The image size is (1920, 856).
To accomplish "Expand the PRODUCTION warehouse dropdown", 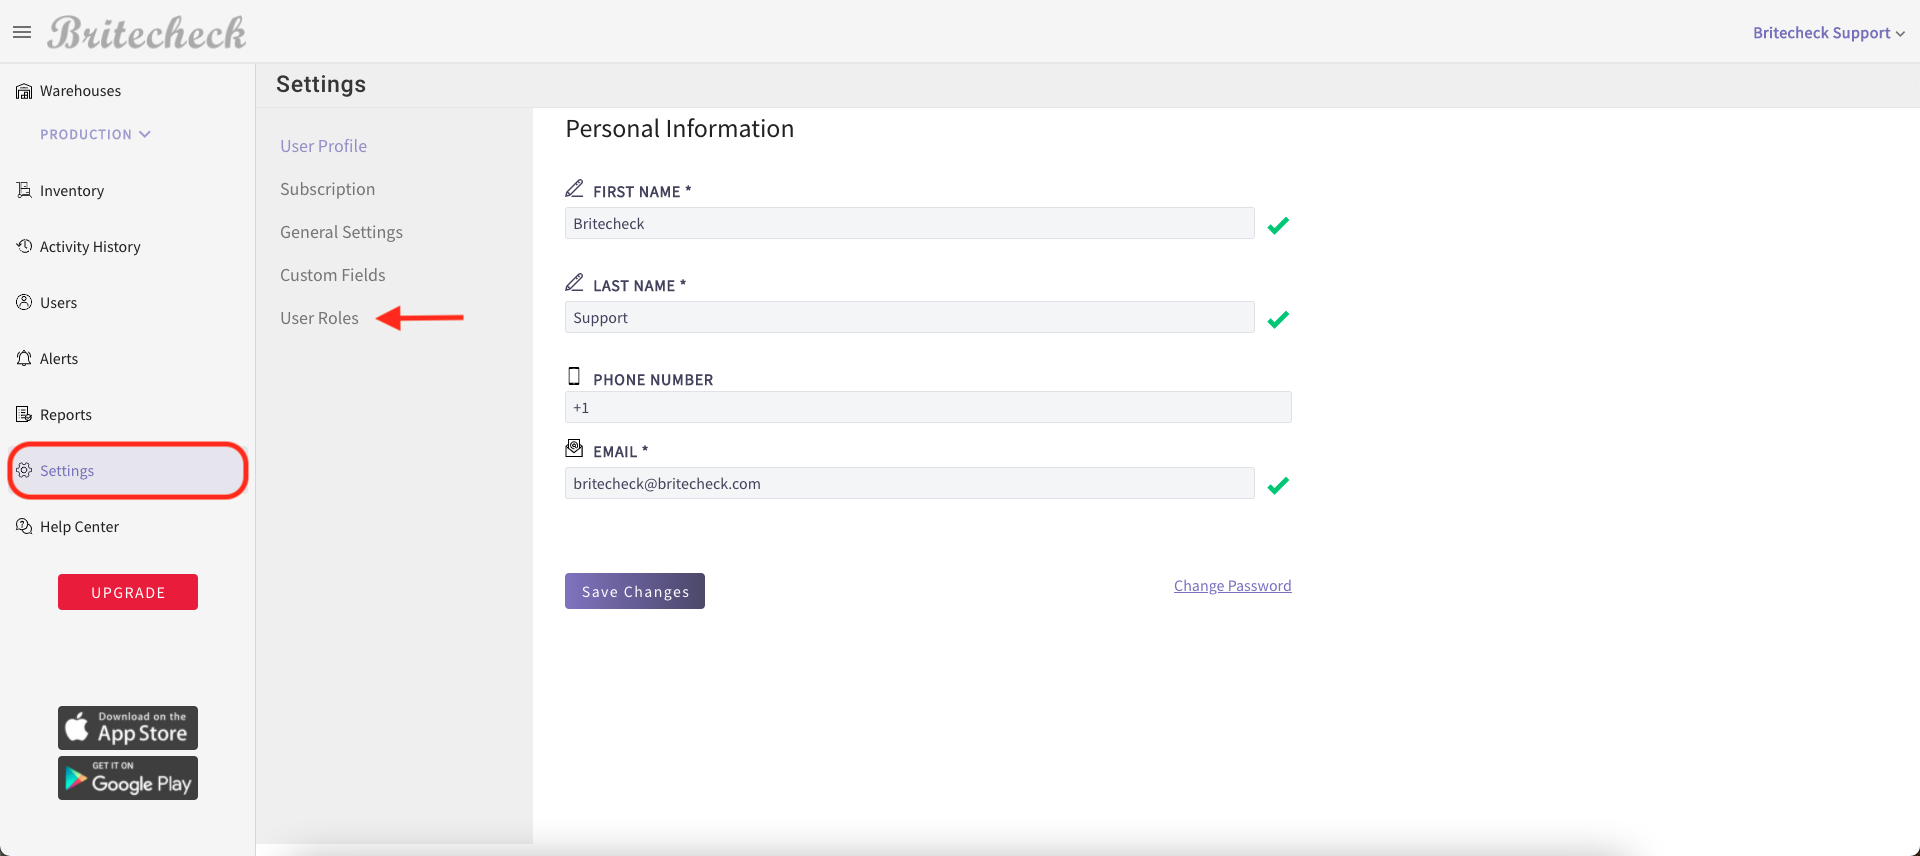I will (95, 134).
